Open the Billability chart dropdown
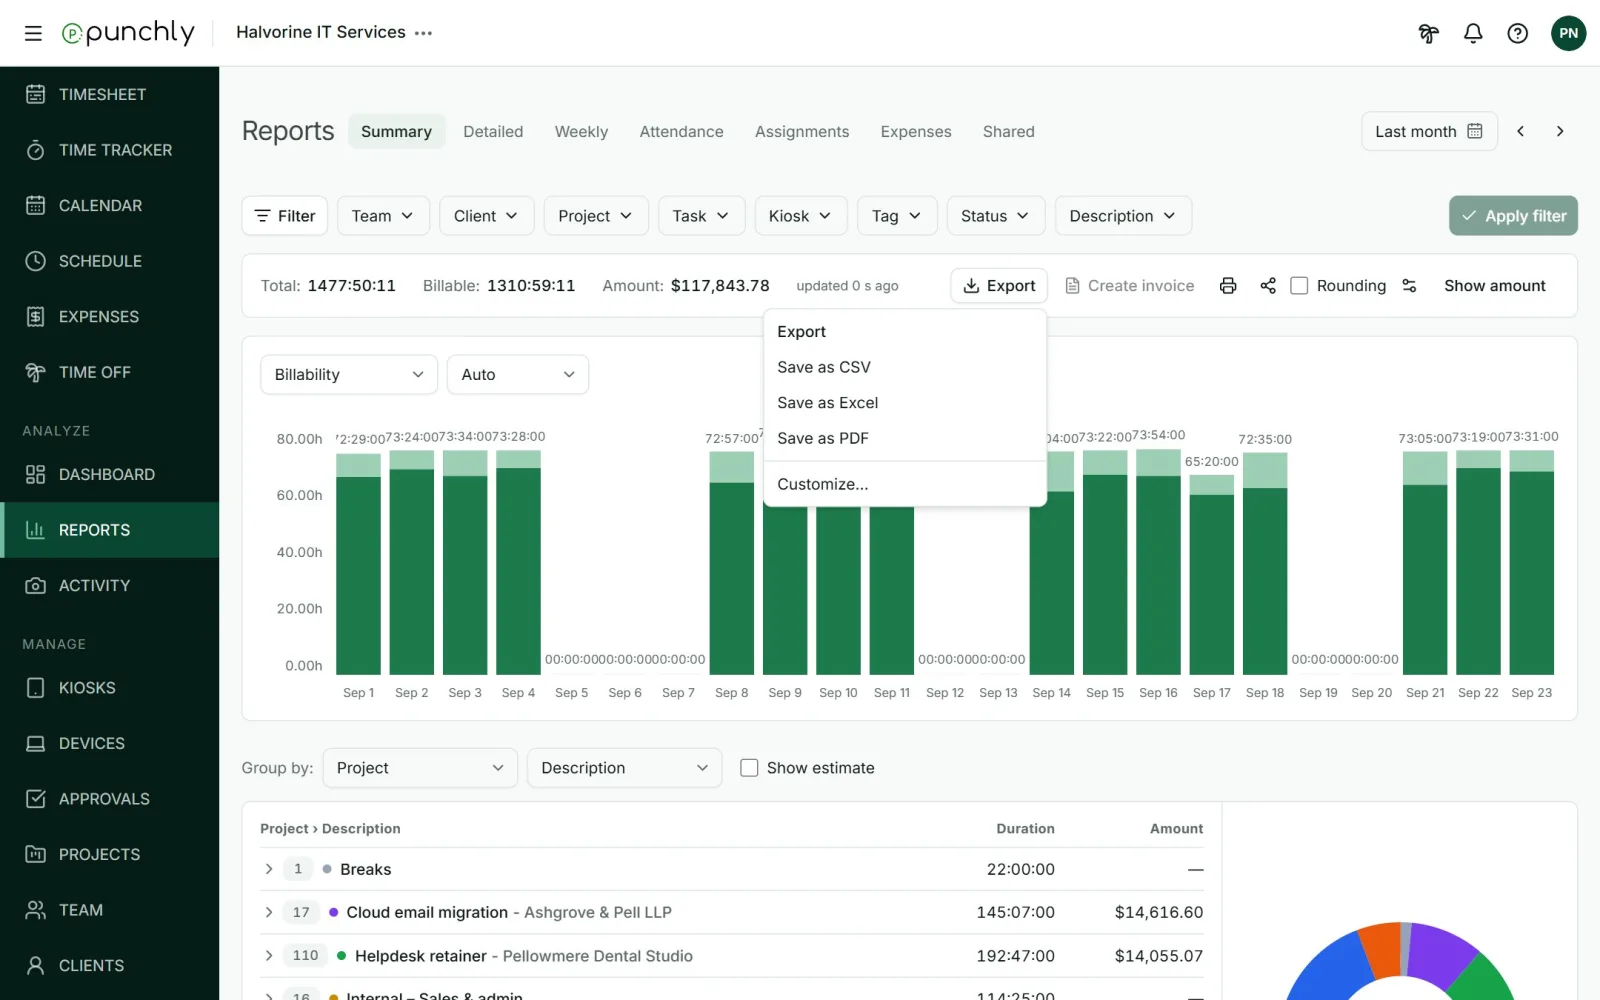The image size is (1600, 1000). [349, 375]
